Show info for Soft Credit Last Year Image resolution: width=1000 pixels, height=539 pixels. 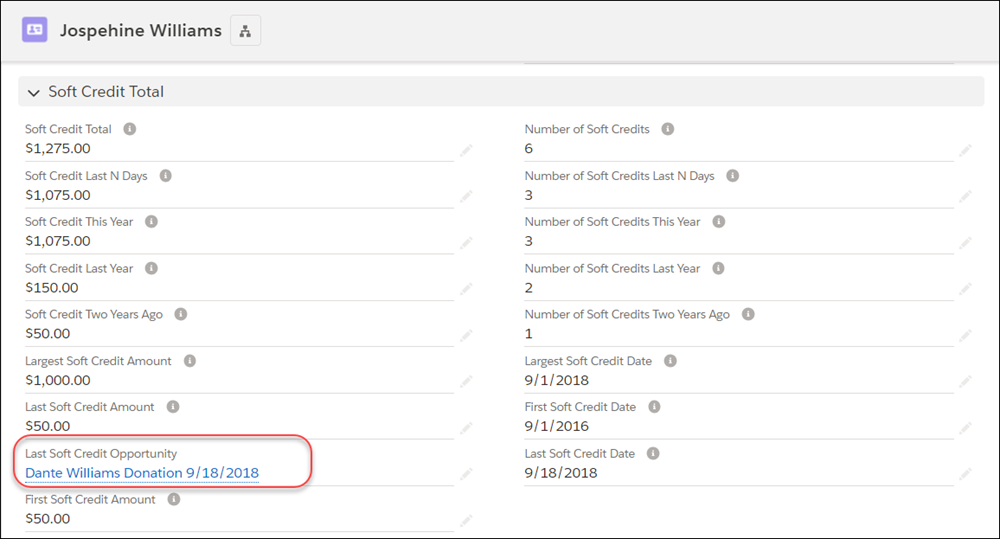(151, 268)
